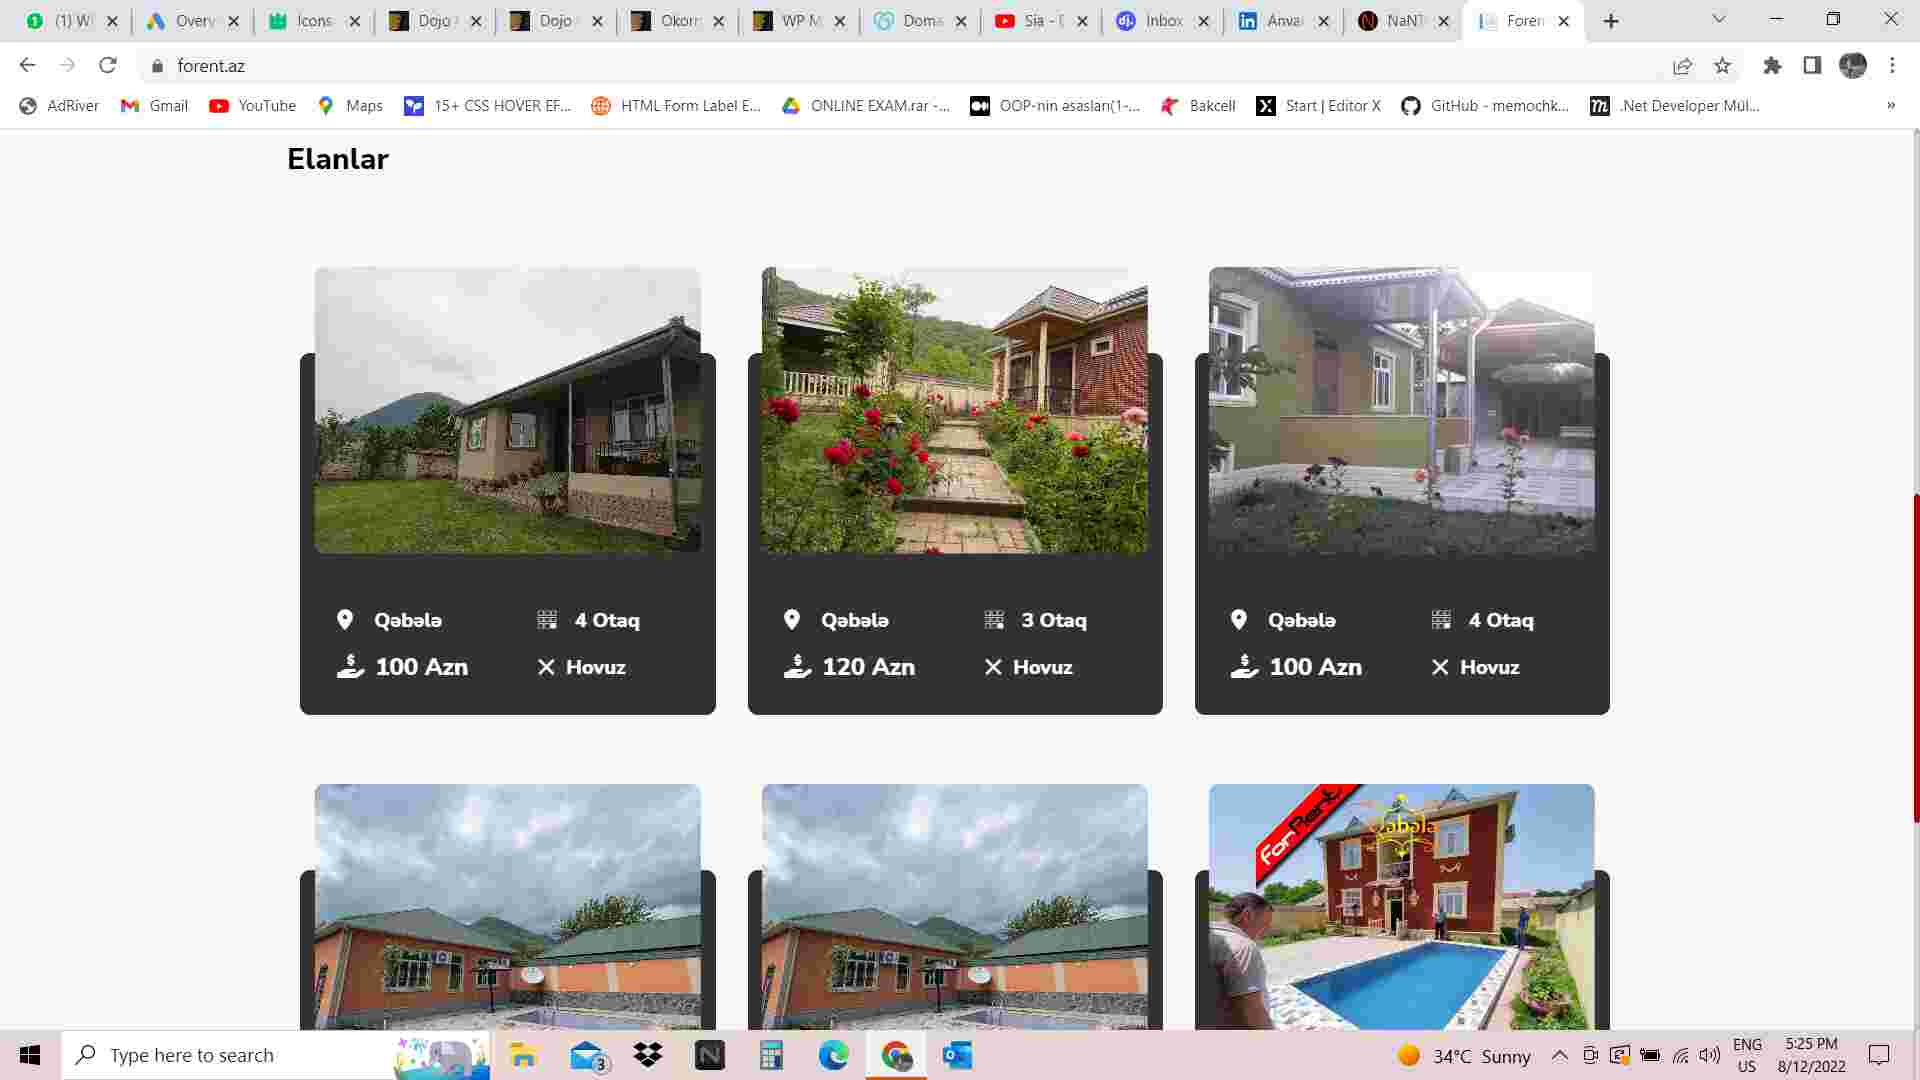The image size is (1920, 1080).
Task: Click the Elanlar heading
Action: [338, 159]
